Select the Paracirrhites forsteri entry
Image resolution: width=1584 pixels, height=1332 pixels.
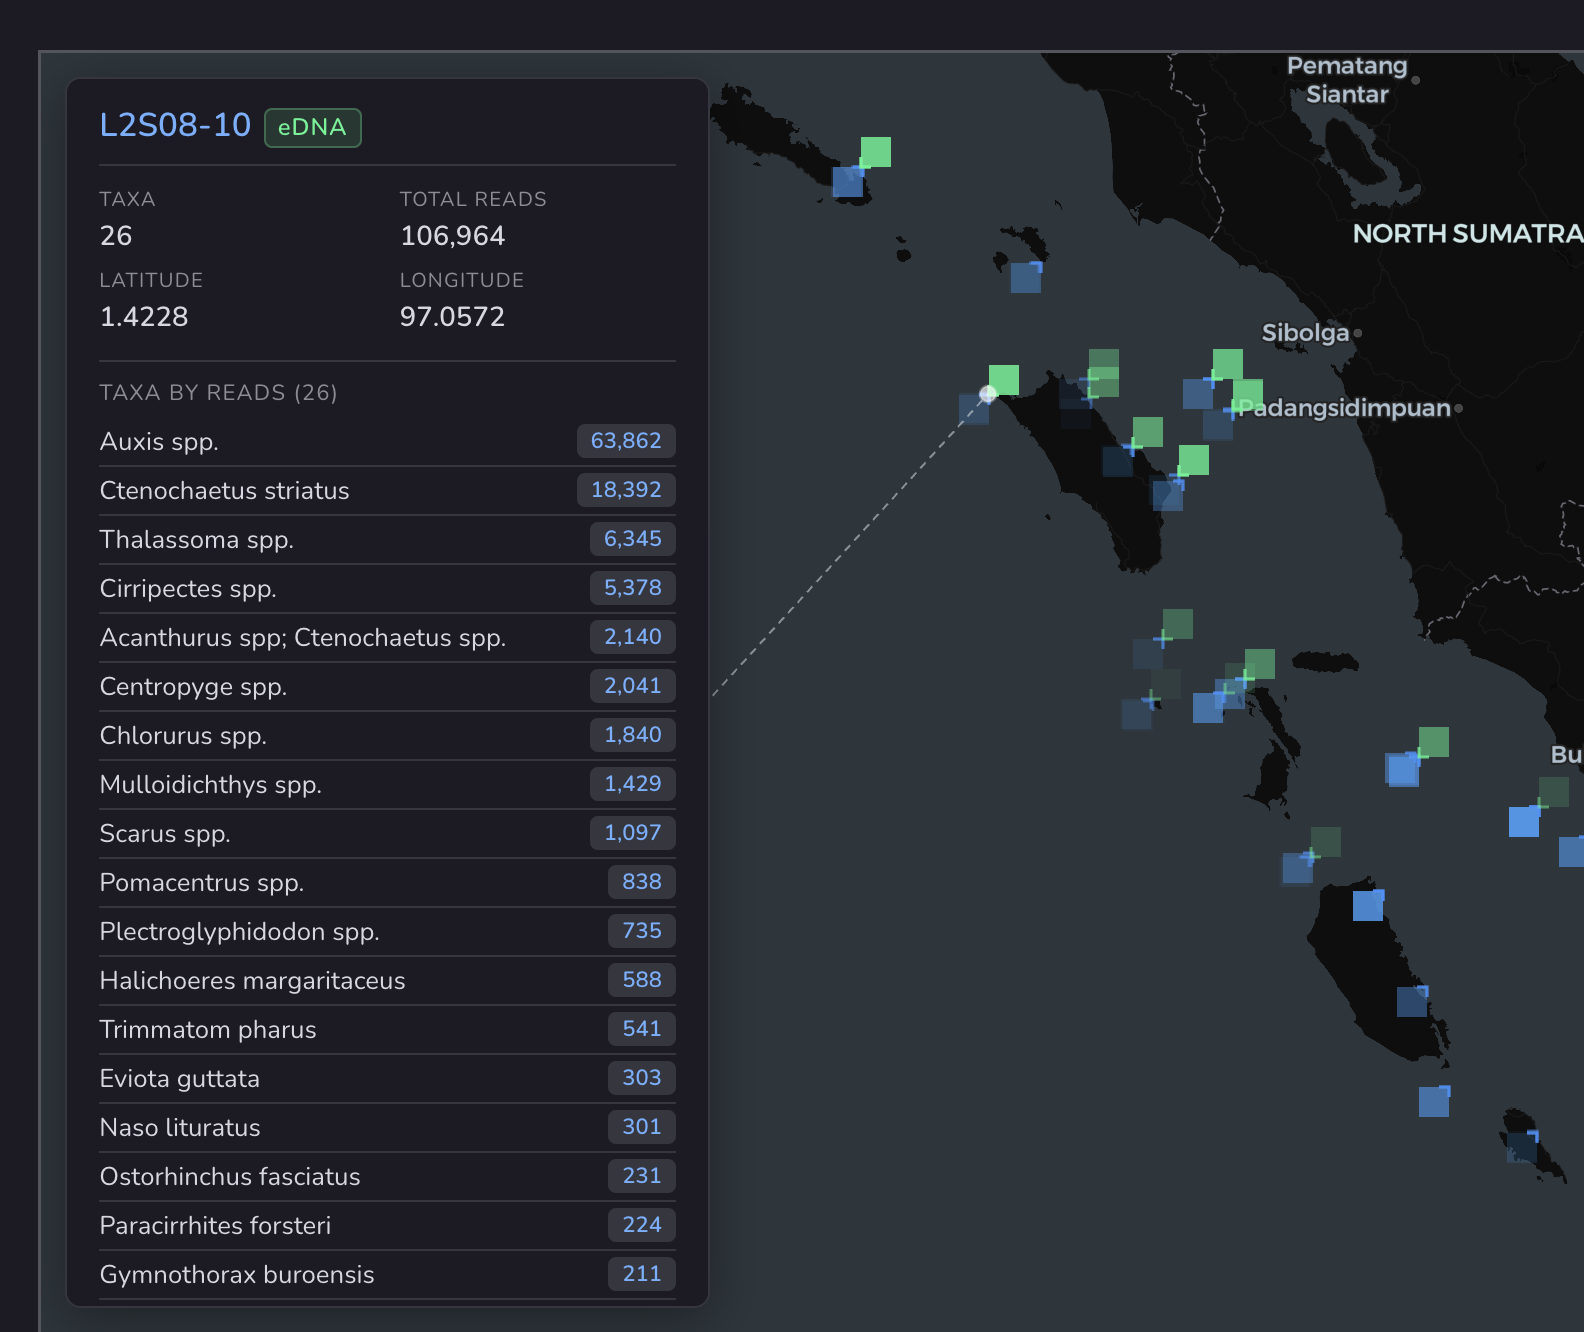tap(387, 1225)
